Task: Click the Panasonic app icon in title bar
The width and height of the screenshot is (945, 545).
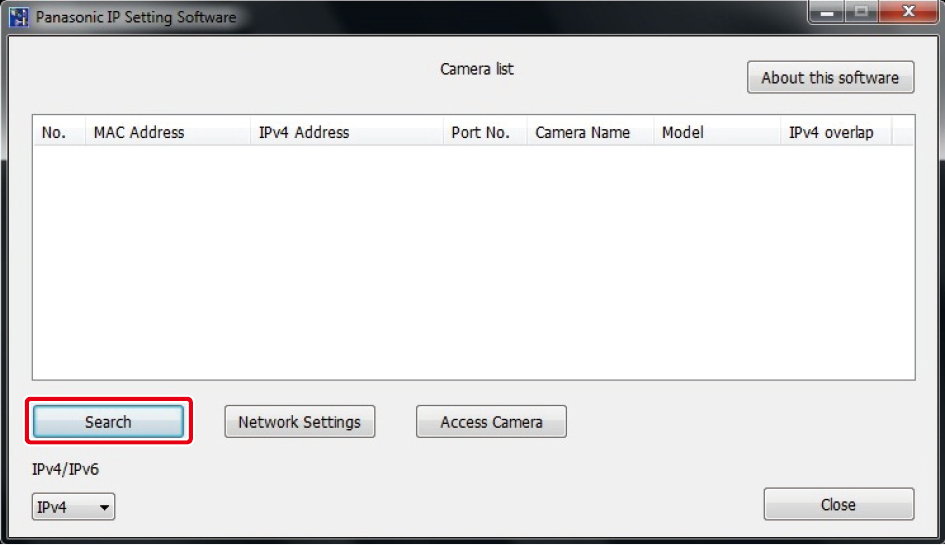Action: pyautogui.click(x=18, y=16)
